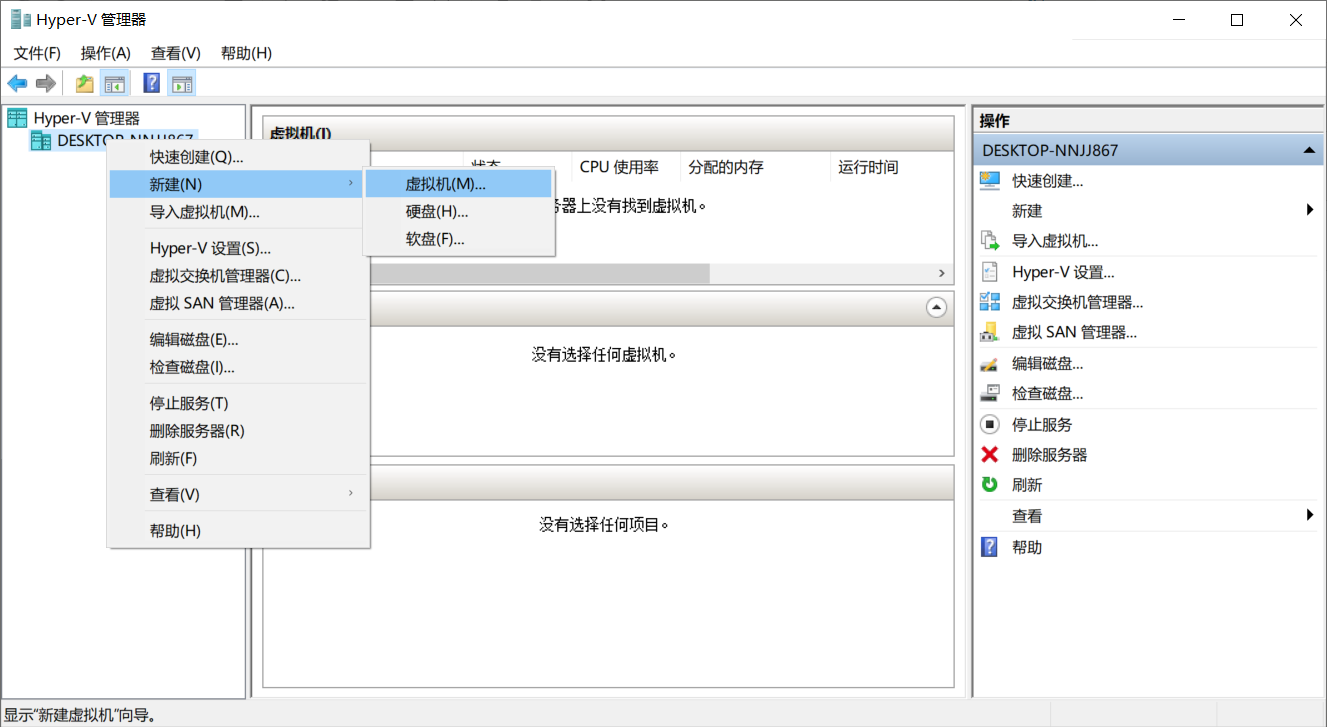Collapse the DESKTOP-NNJJ867 section in Actions pane
The height and width of the screenshot is (727, 1327).
tap(1308, 150)
